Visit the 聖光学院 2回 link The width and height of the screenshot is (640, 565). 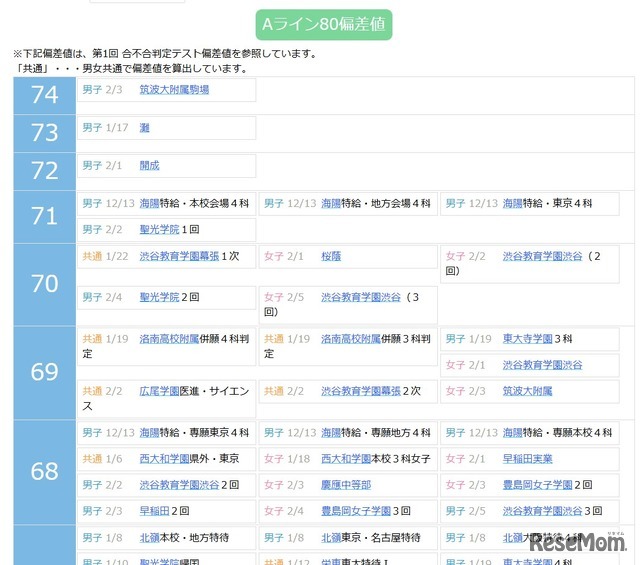pyautogui.click(x=159, y=297)
